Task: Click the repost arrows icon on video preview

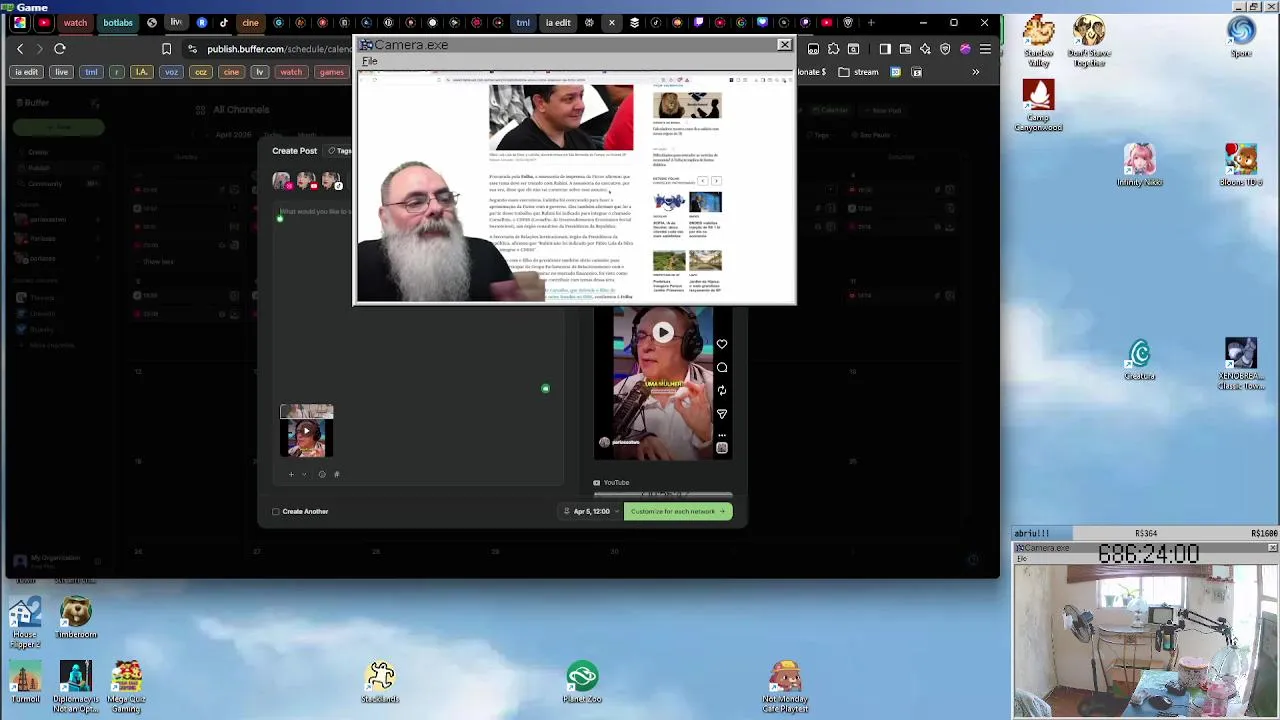Action: click(x=722, y=390)
